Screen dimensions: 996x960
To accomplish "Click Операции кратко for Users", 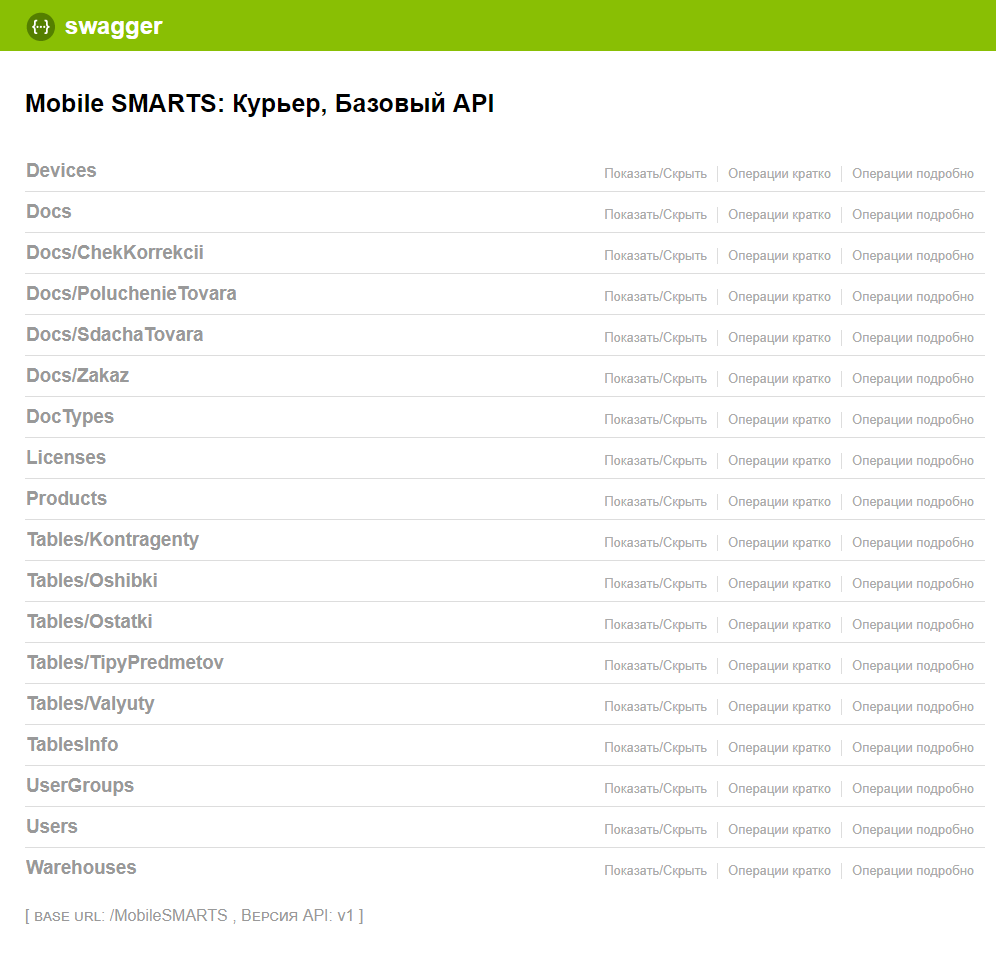I will pos(779,829).
